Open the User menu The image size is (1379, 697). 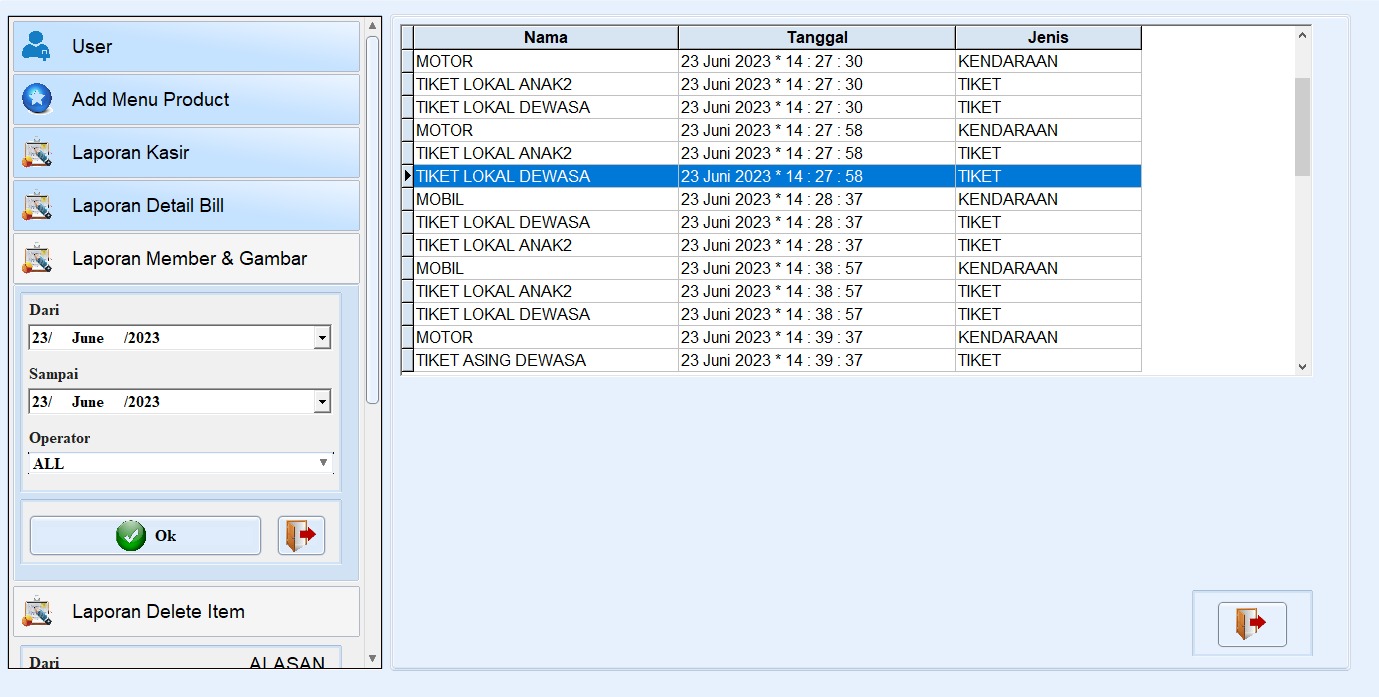pos(186,46)
